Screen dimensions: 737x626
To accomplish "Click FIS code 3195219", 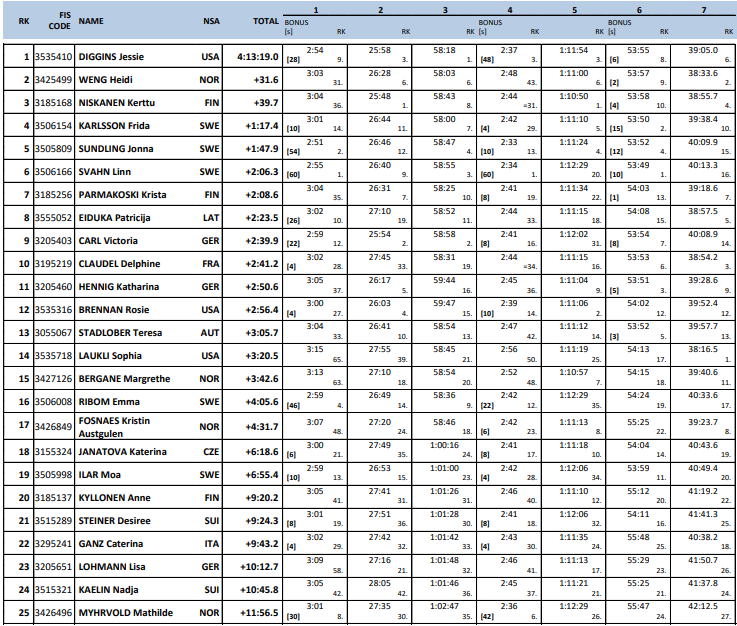I will click(54, 264).
